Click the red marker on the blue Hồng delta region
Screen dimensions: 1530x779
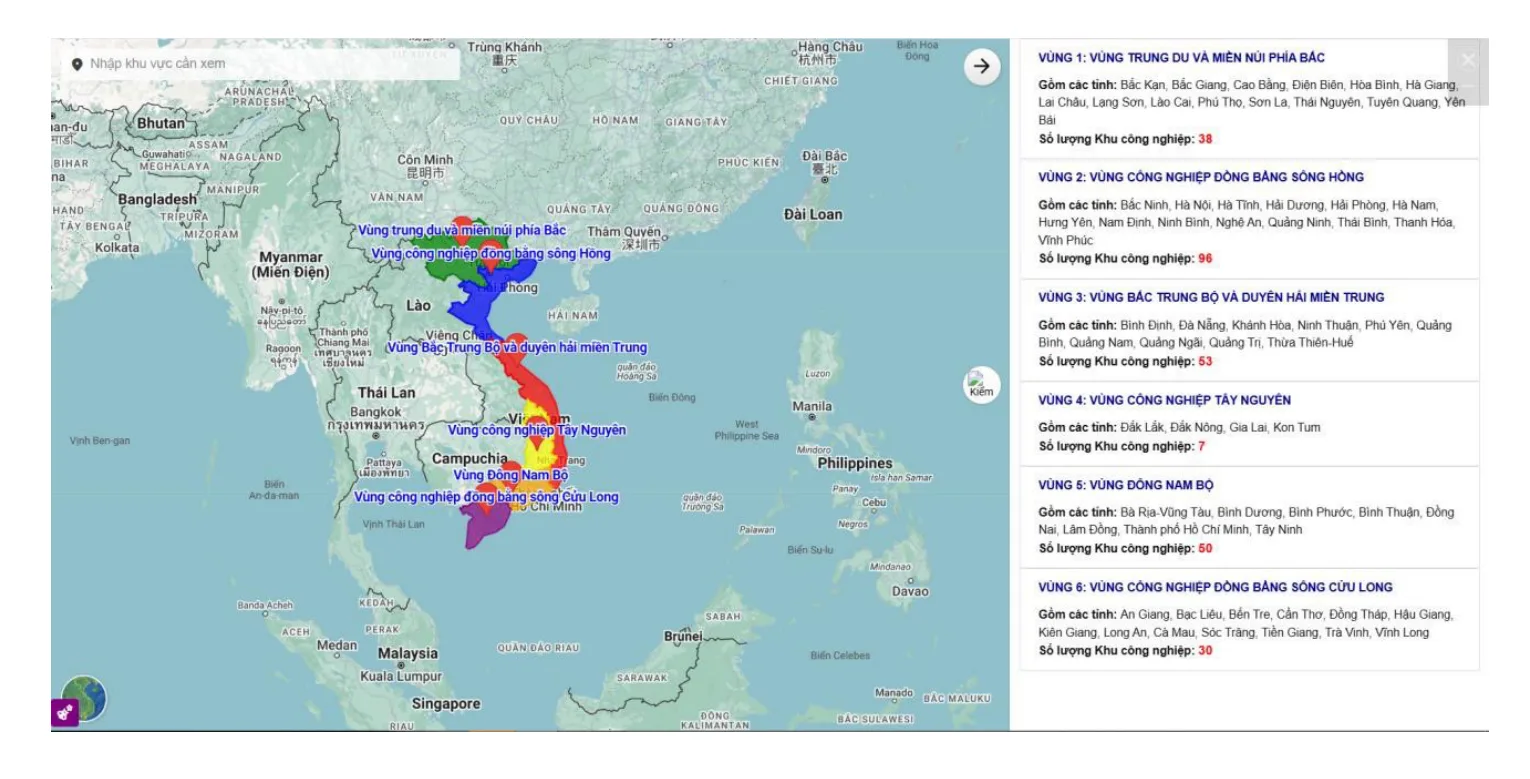click(x=491, y=252)
